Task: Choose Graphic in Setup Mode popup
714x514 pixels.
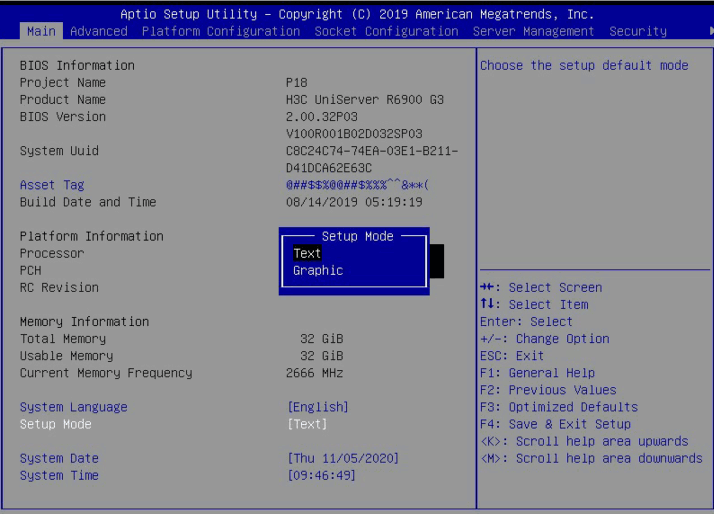Action: [x=318, y=270]
